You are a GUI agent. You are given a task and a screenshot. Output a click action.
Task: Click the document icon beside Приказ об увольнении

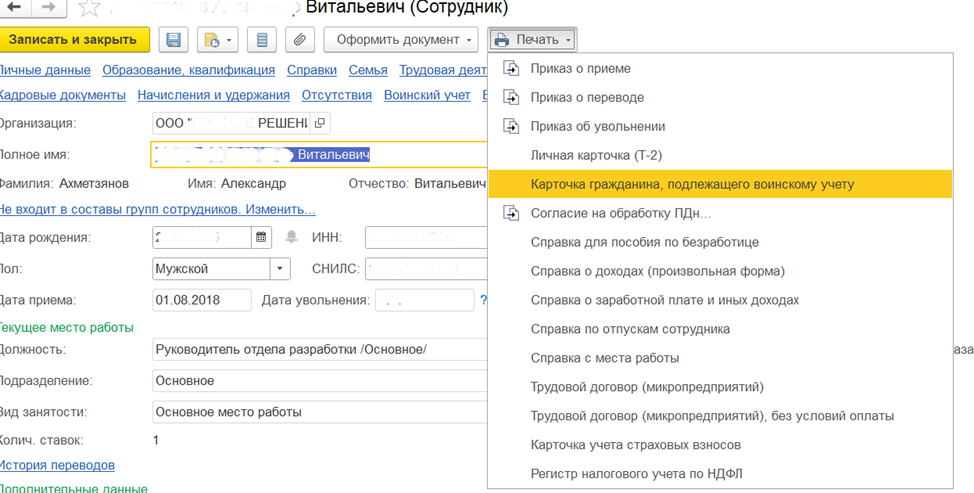click(511, 126)
